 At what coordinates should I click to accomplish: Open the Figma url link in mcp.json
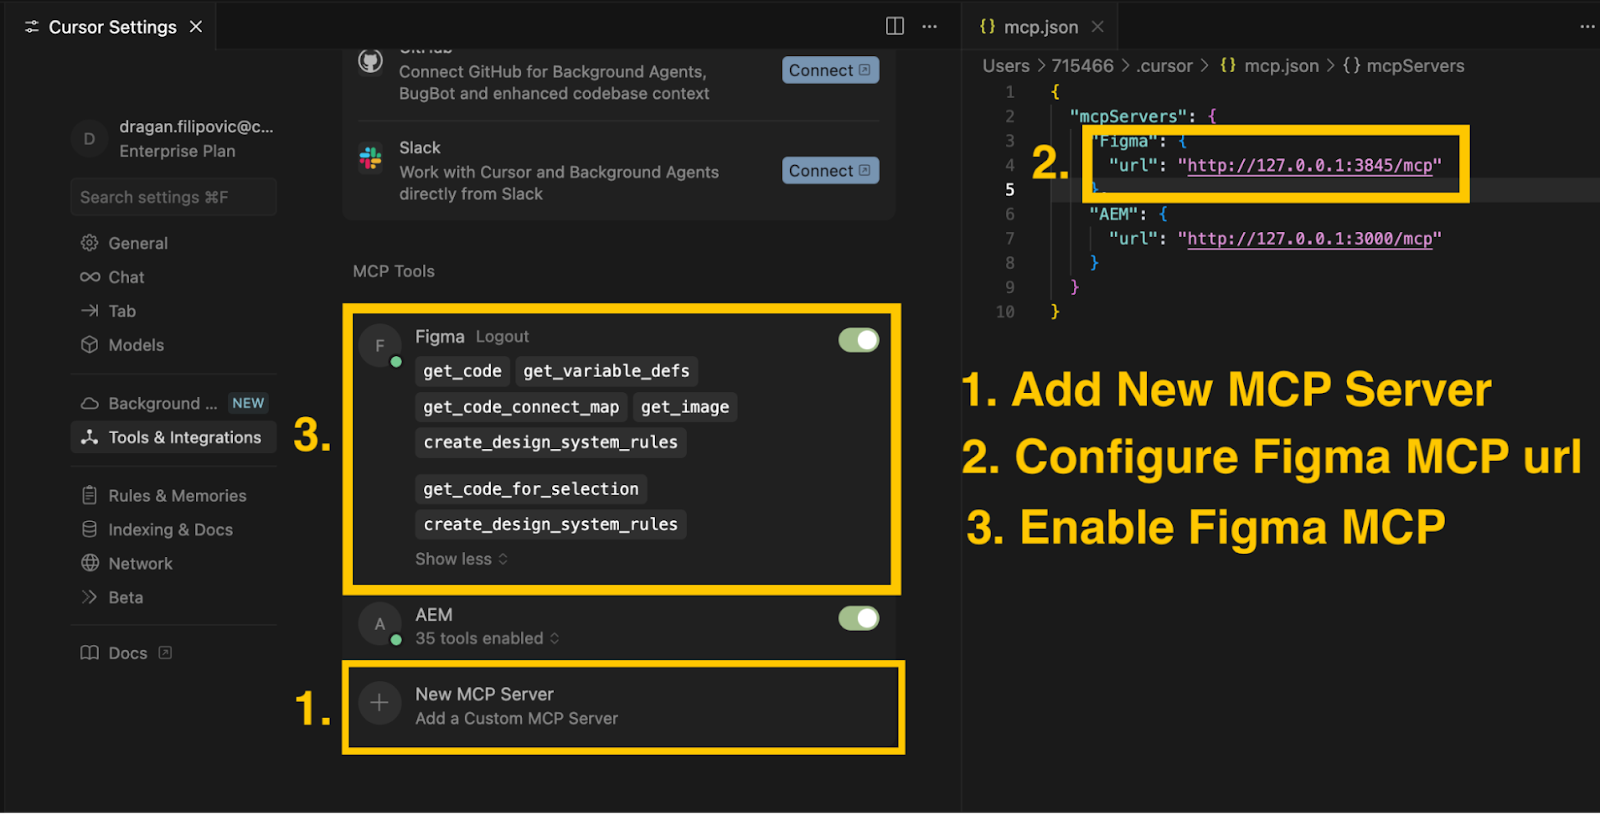1310,165
